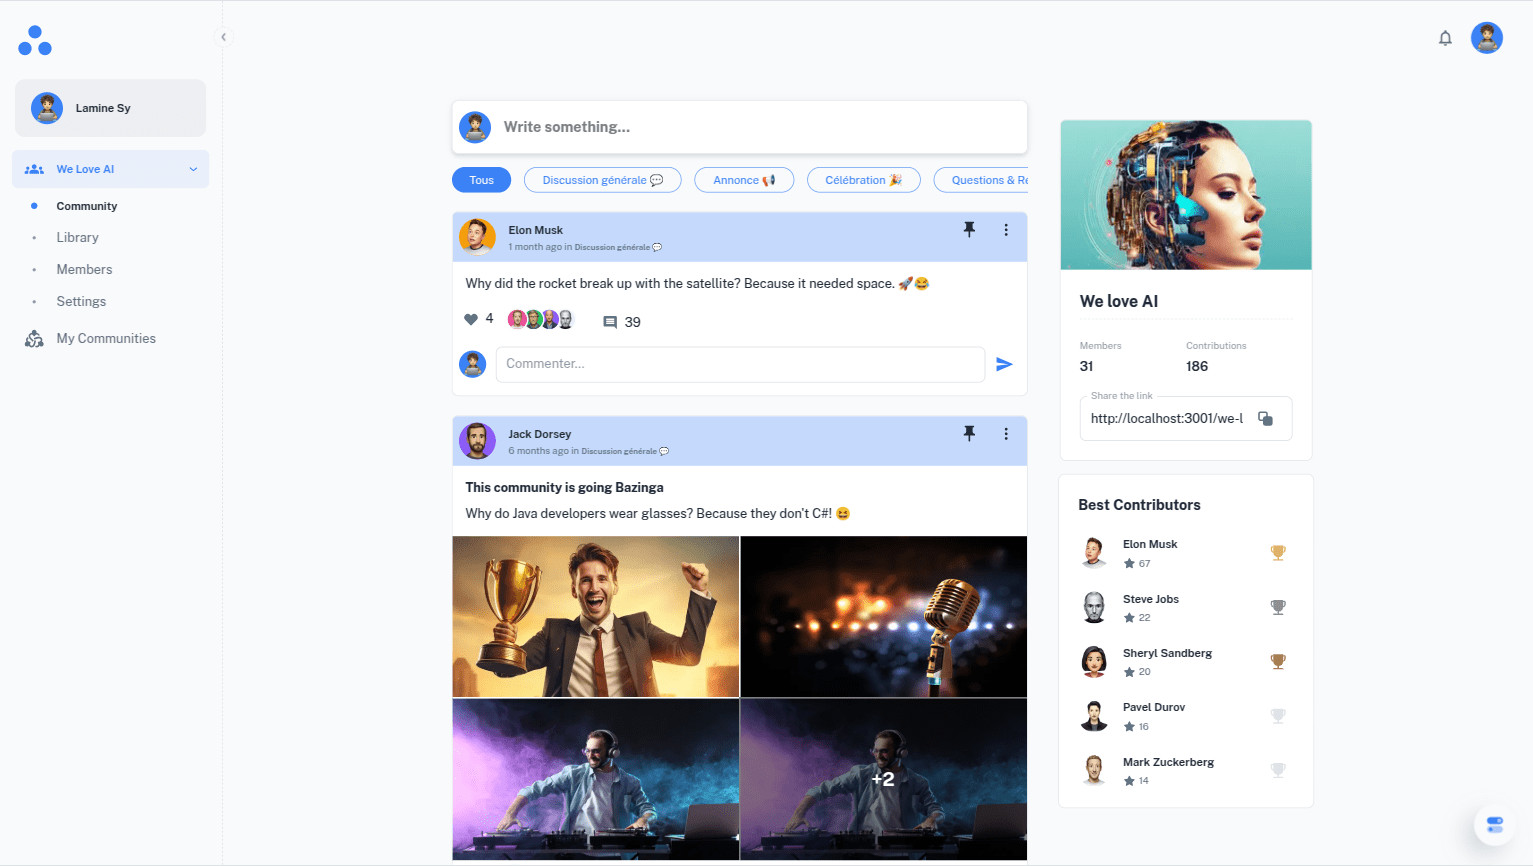This screenshot has height=866, width=1533.
Task: Open more options on Elon Musk's post
Action: click(x=1006, y=230)
